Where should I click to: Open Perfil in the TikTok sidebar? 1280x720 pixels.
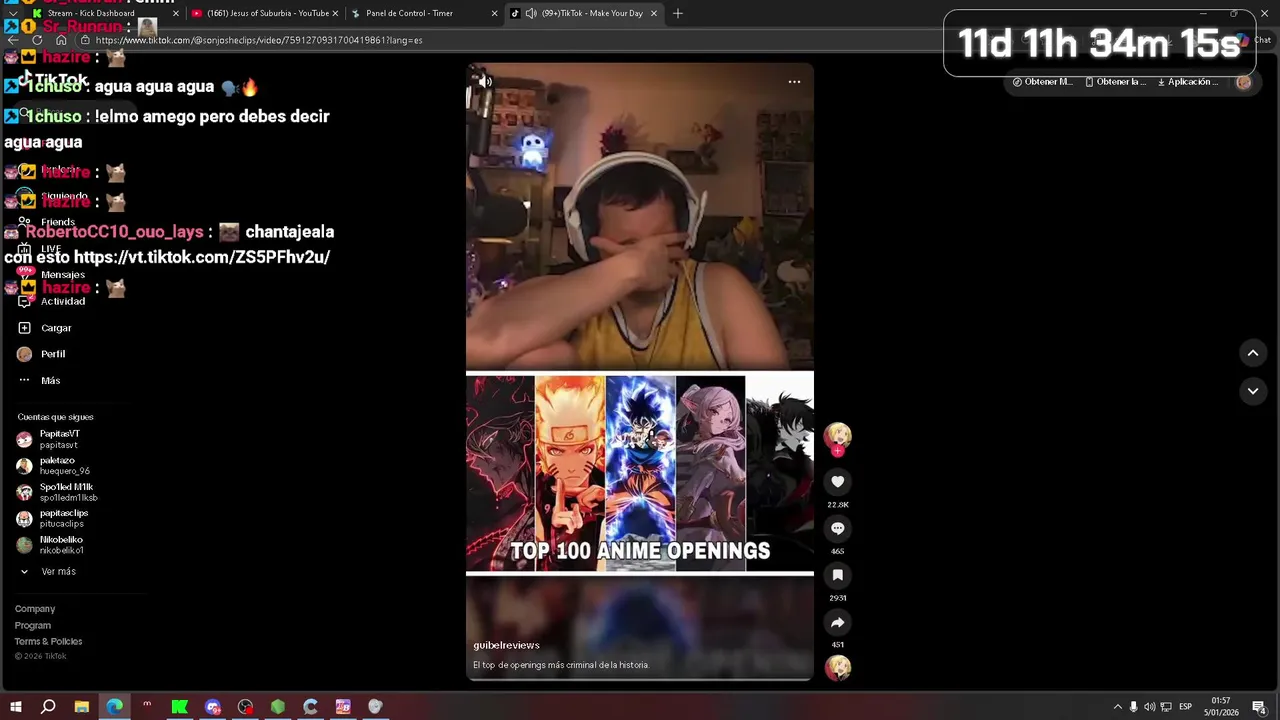click(x=41, y=354)
